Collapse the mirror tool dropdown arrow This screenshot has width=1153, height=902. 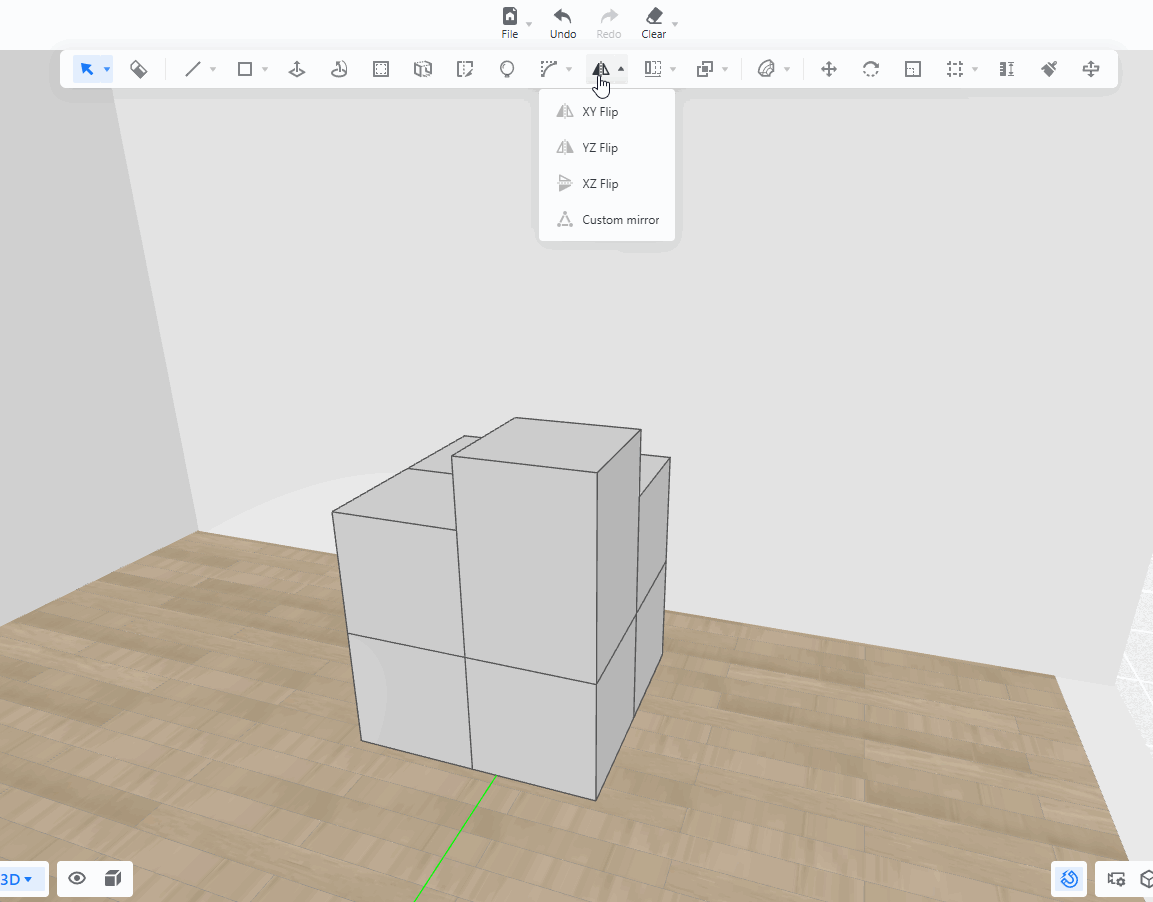click(x=621, y=69)
